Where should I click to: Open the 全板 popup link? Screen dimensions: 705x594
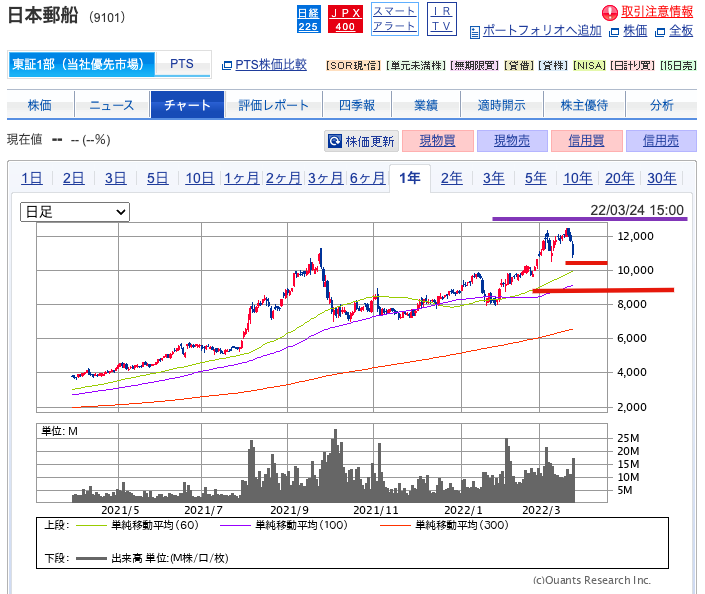(681, 31)
